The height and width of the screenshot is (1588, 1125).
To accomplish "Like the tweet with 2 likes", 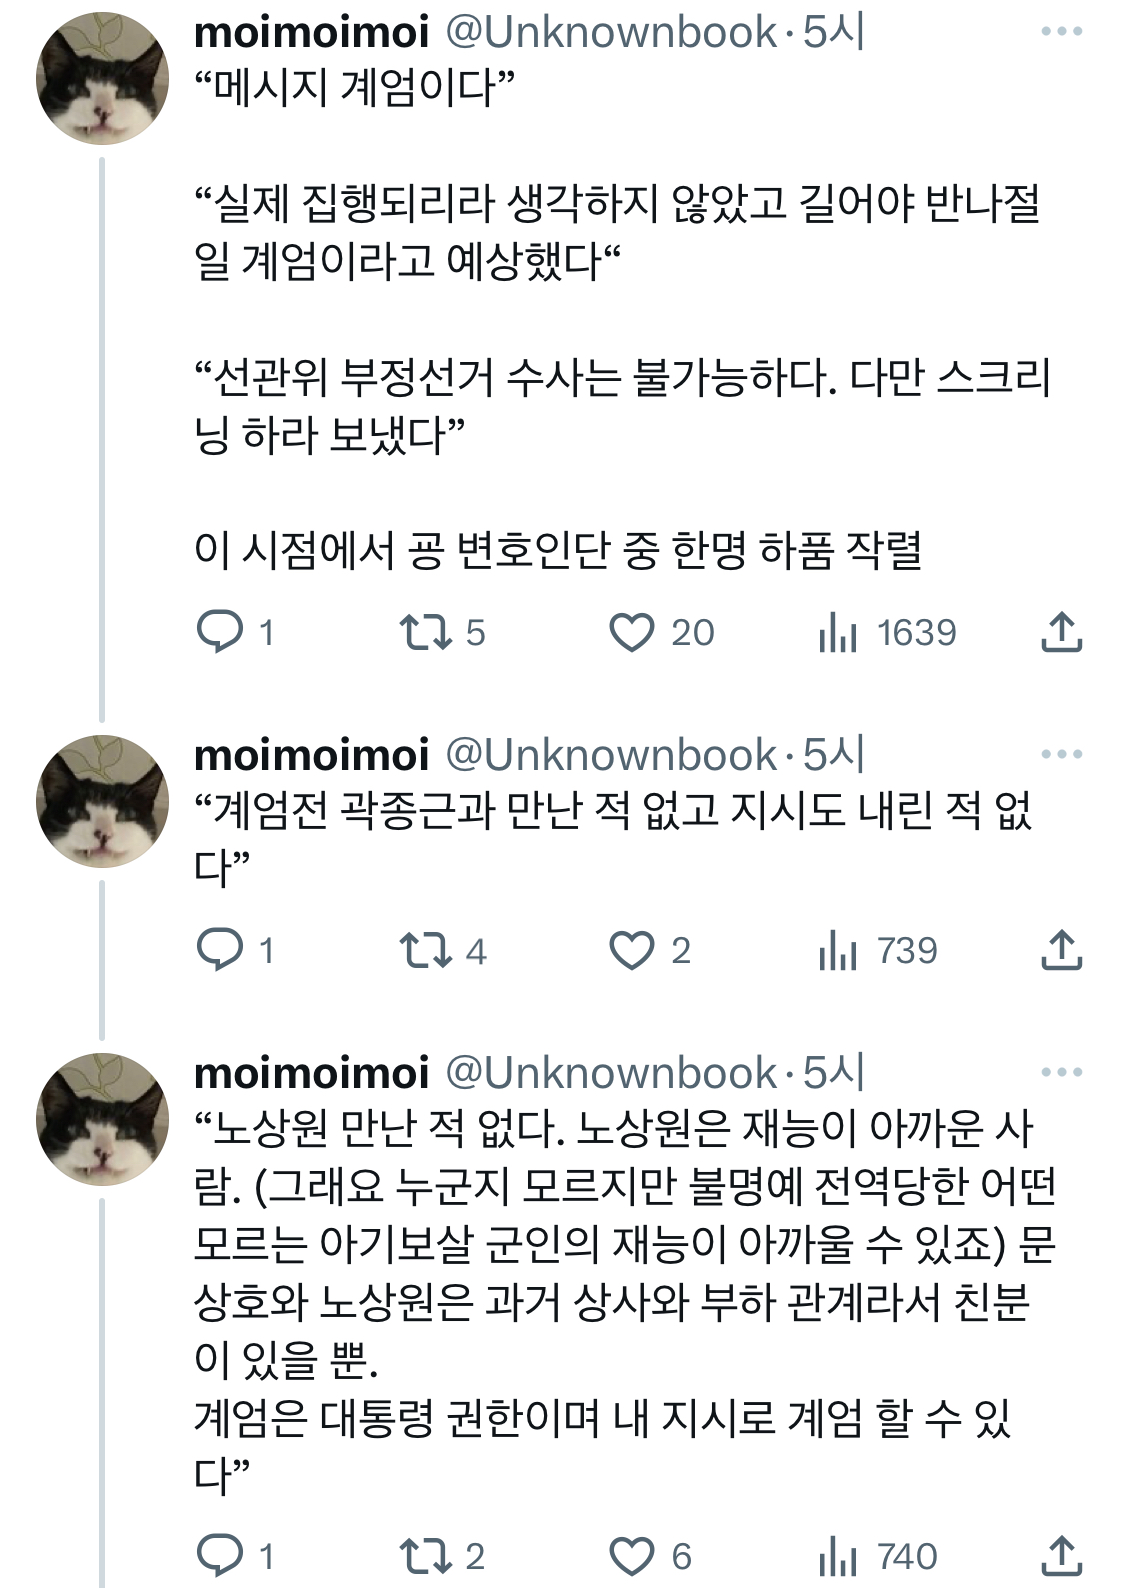I will point(632,950).
